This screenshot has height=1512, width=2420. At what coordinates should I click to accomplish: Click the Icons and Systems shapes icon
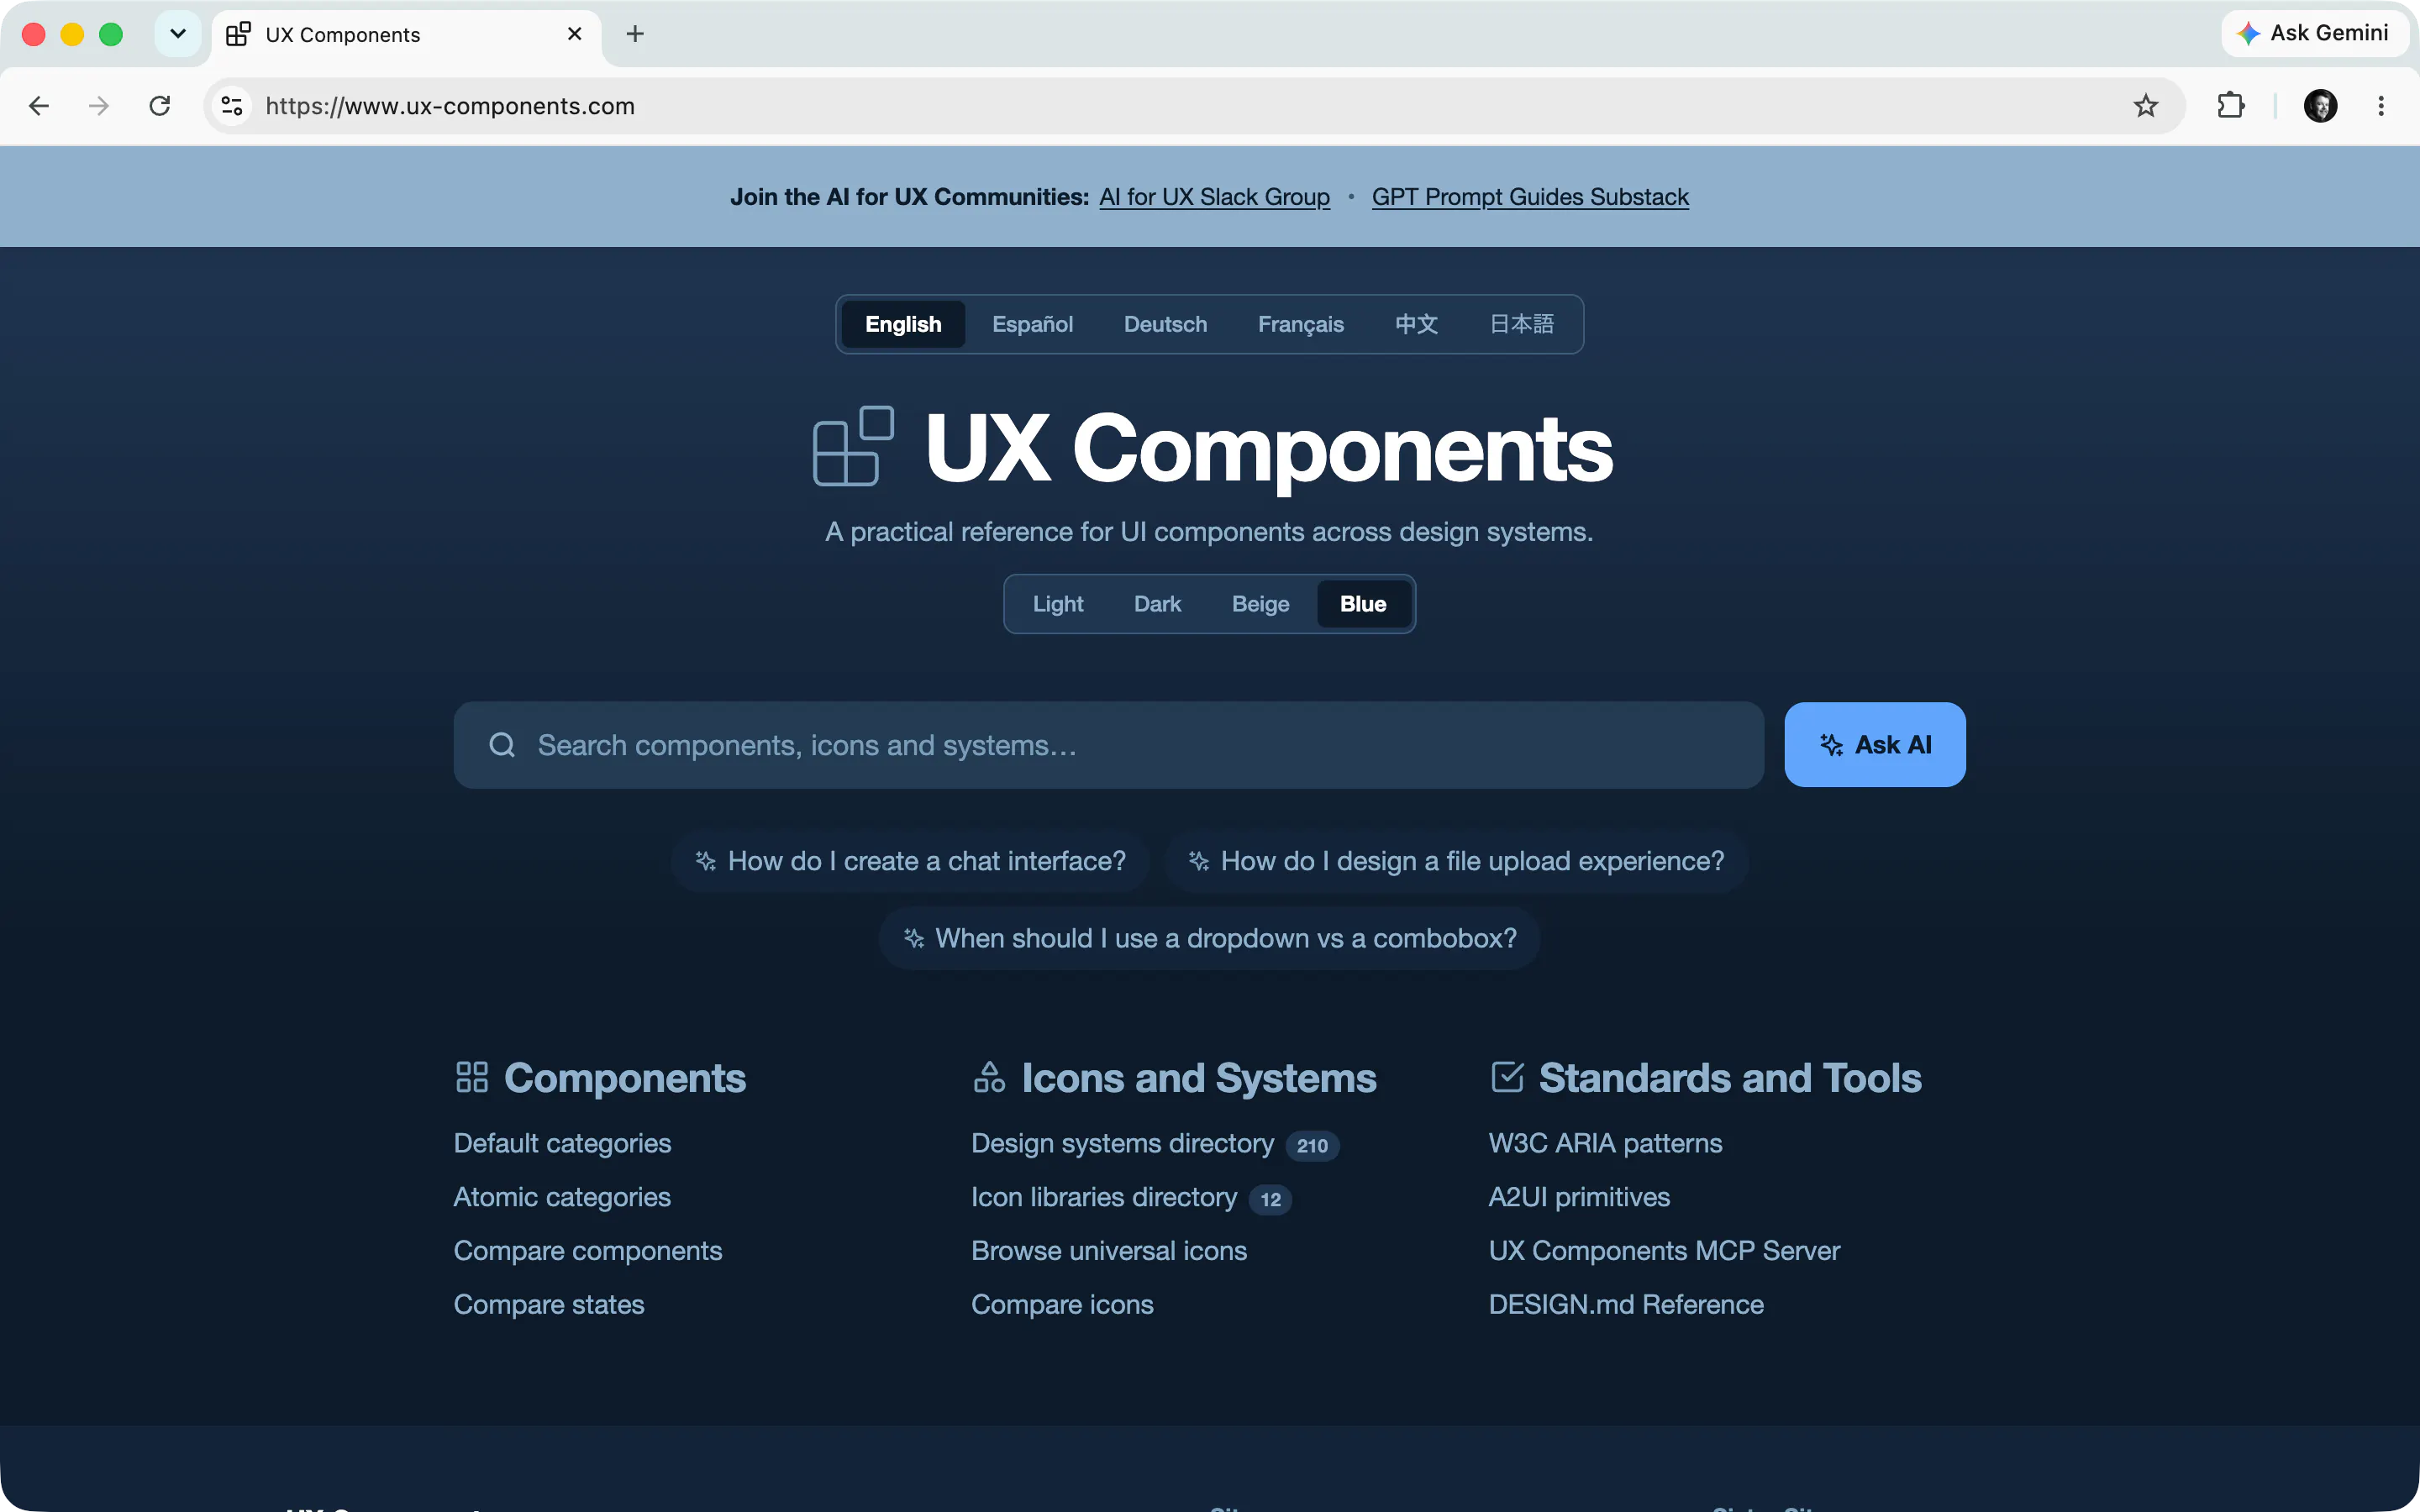click(x=989, y=1077)
